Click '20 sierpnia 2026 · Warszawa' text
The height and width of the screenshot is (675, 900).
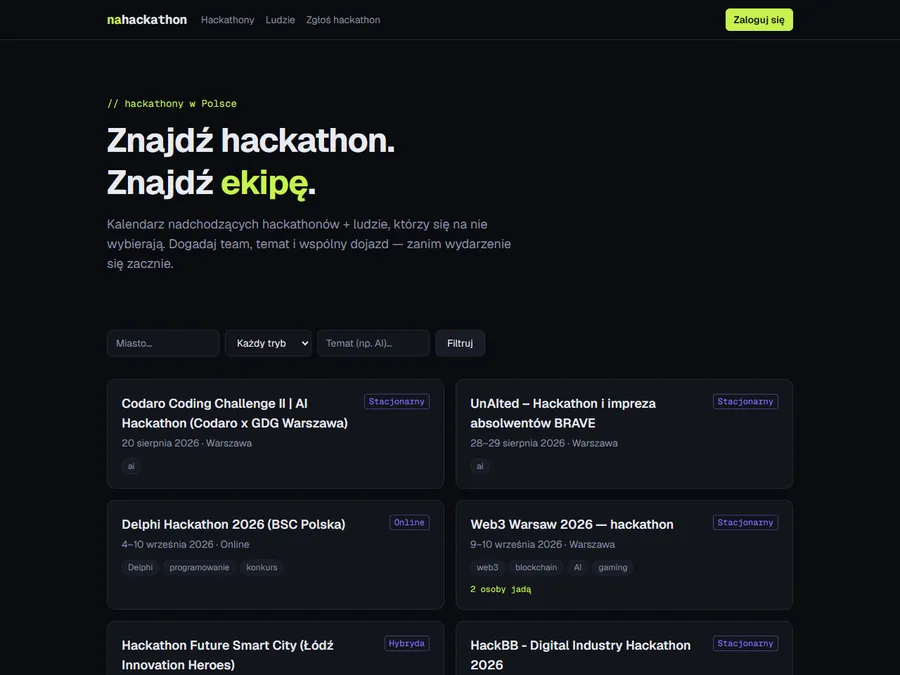pos(187,443)
